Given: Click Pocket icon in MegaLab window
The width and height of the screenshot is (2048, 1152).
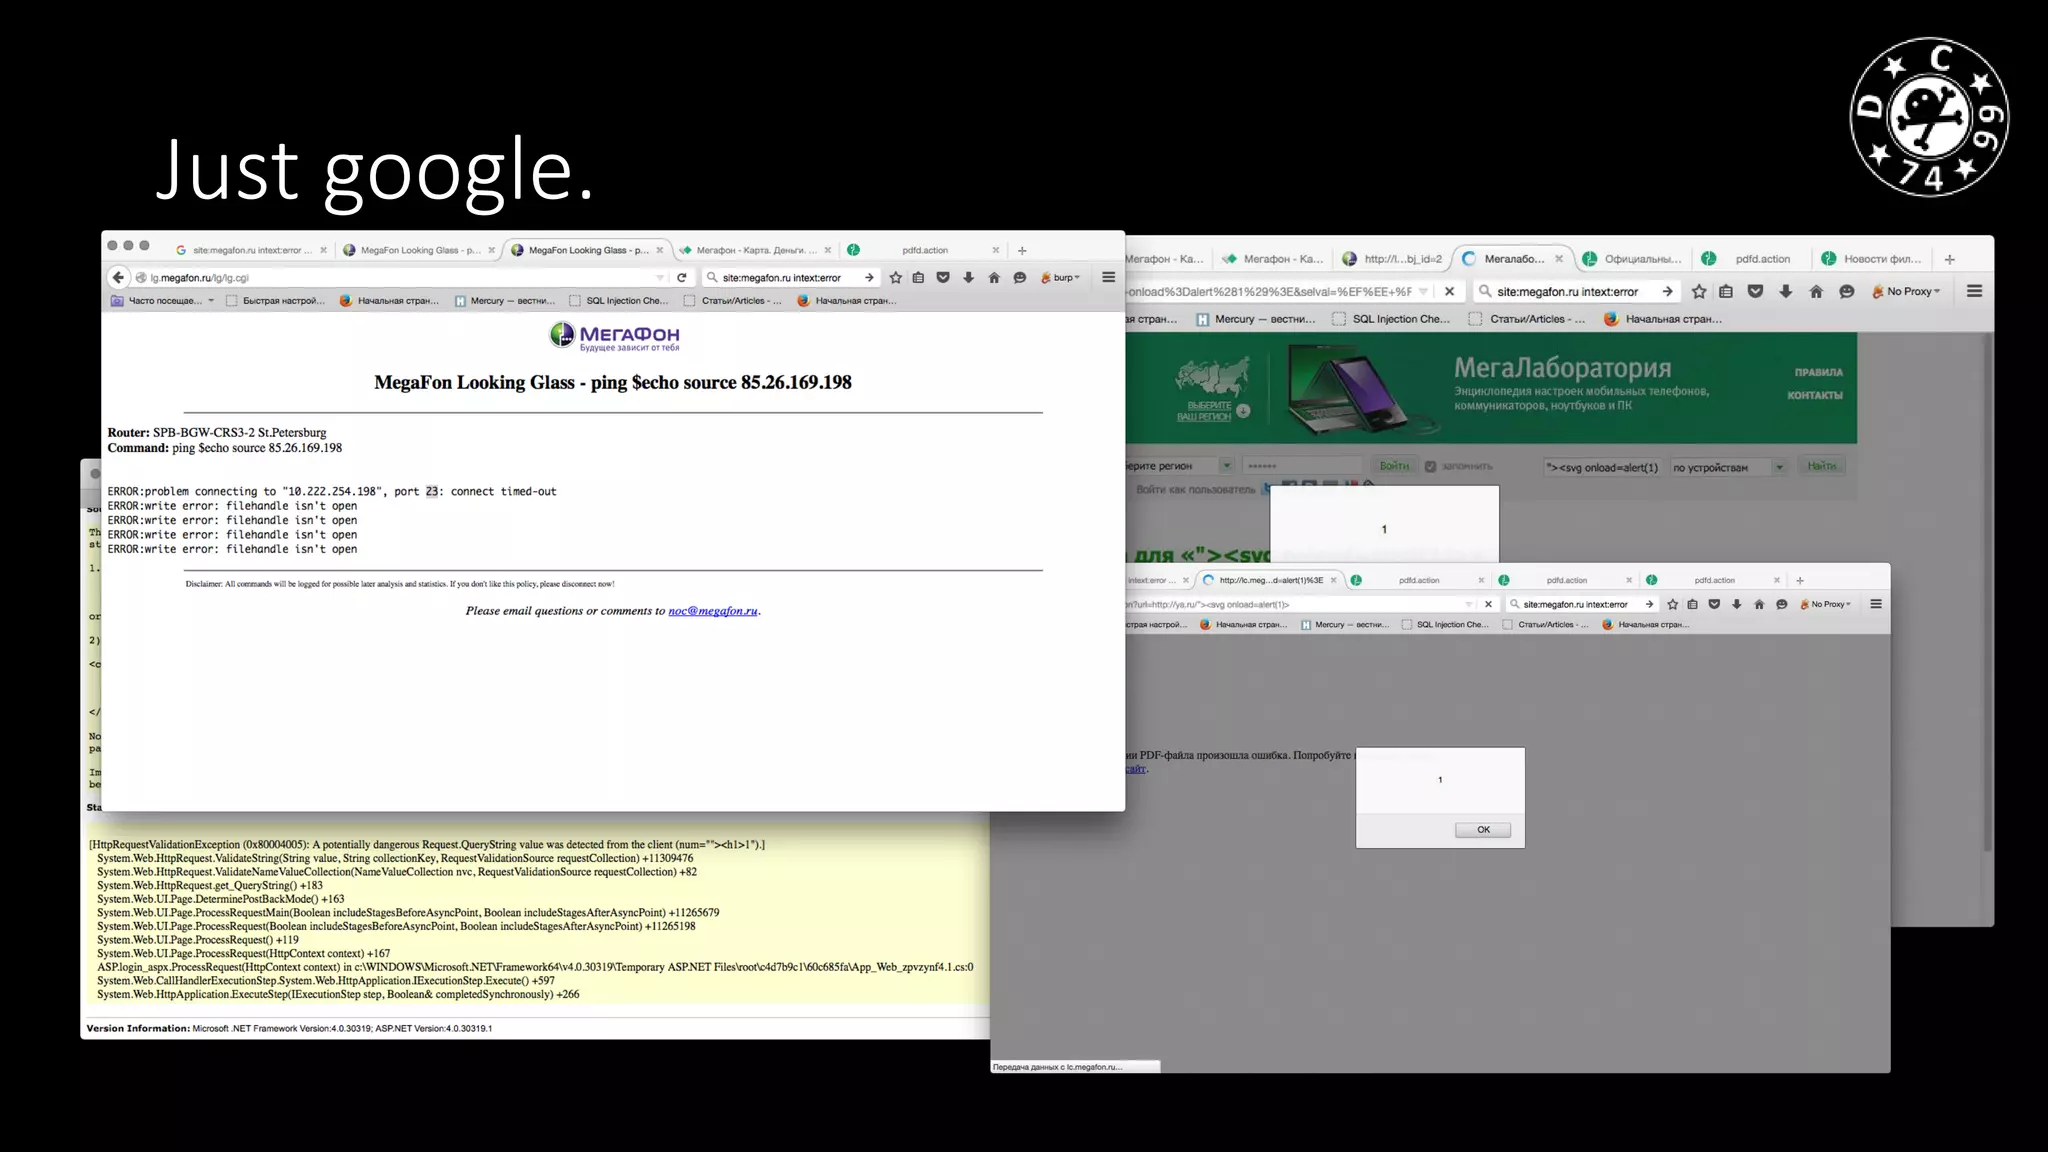Looking at the screenshot, I should [x=1755, y=291].
